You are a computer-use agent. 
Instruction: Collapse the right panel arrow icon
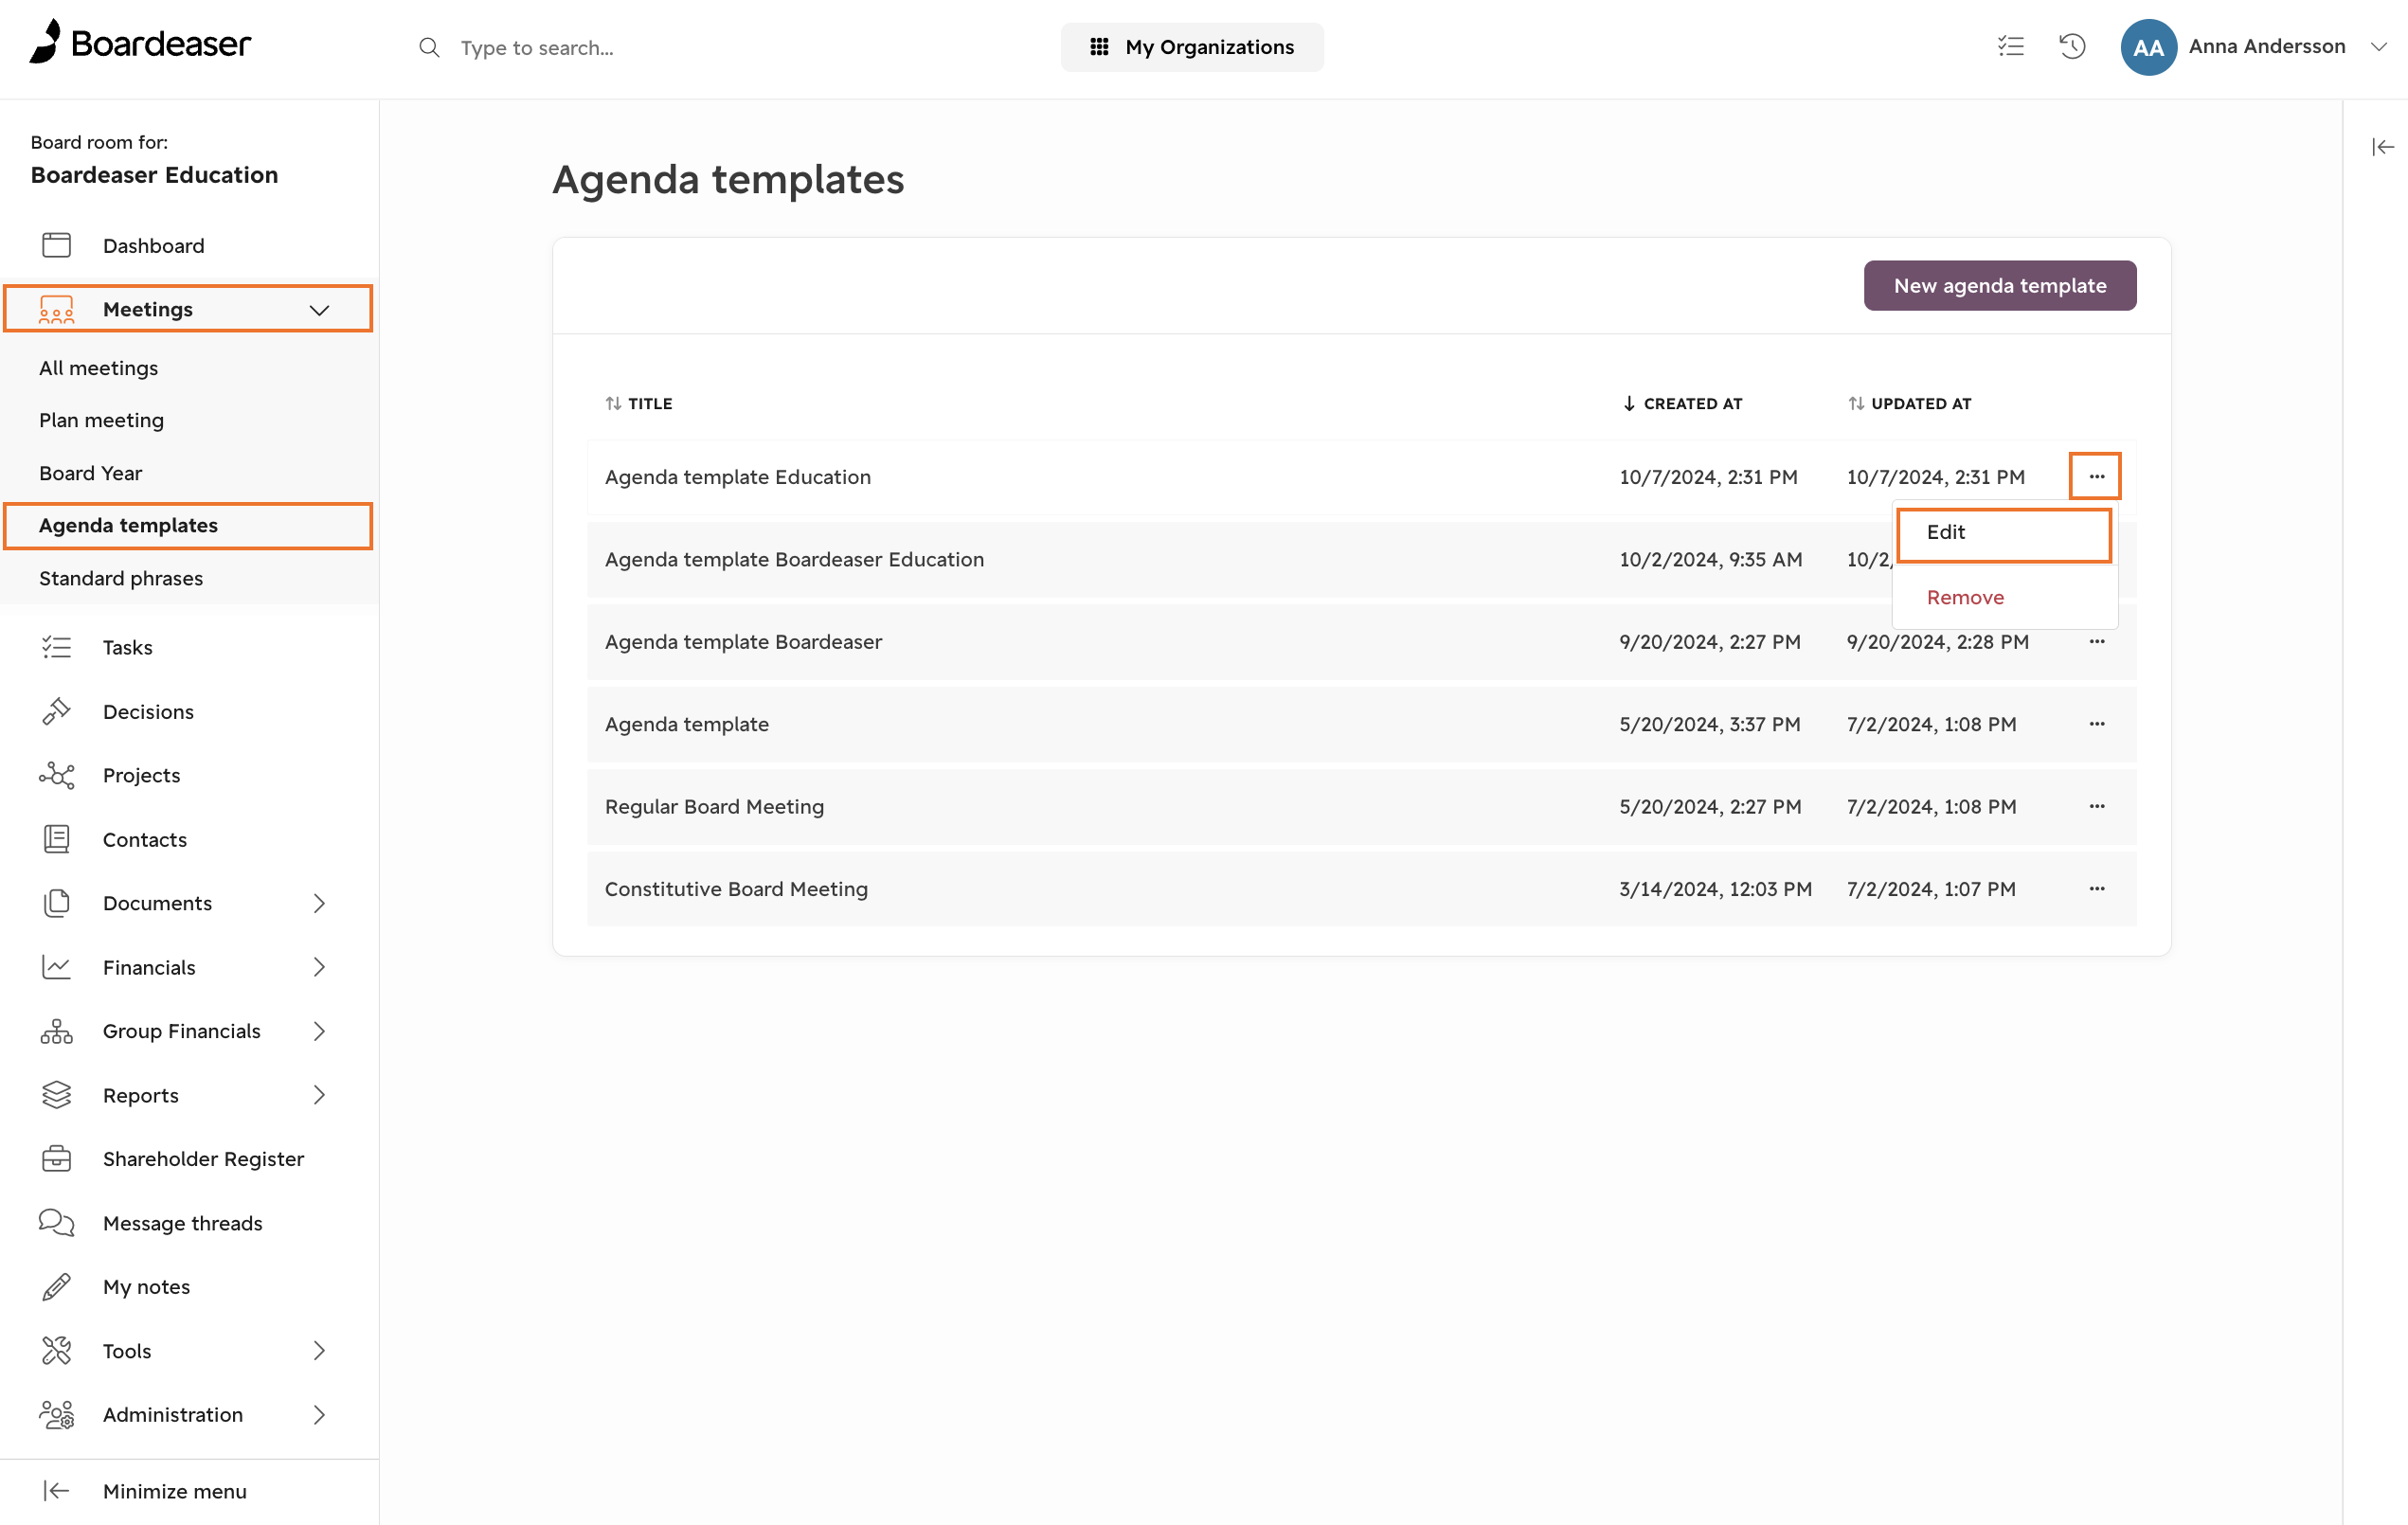2383,147
